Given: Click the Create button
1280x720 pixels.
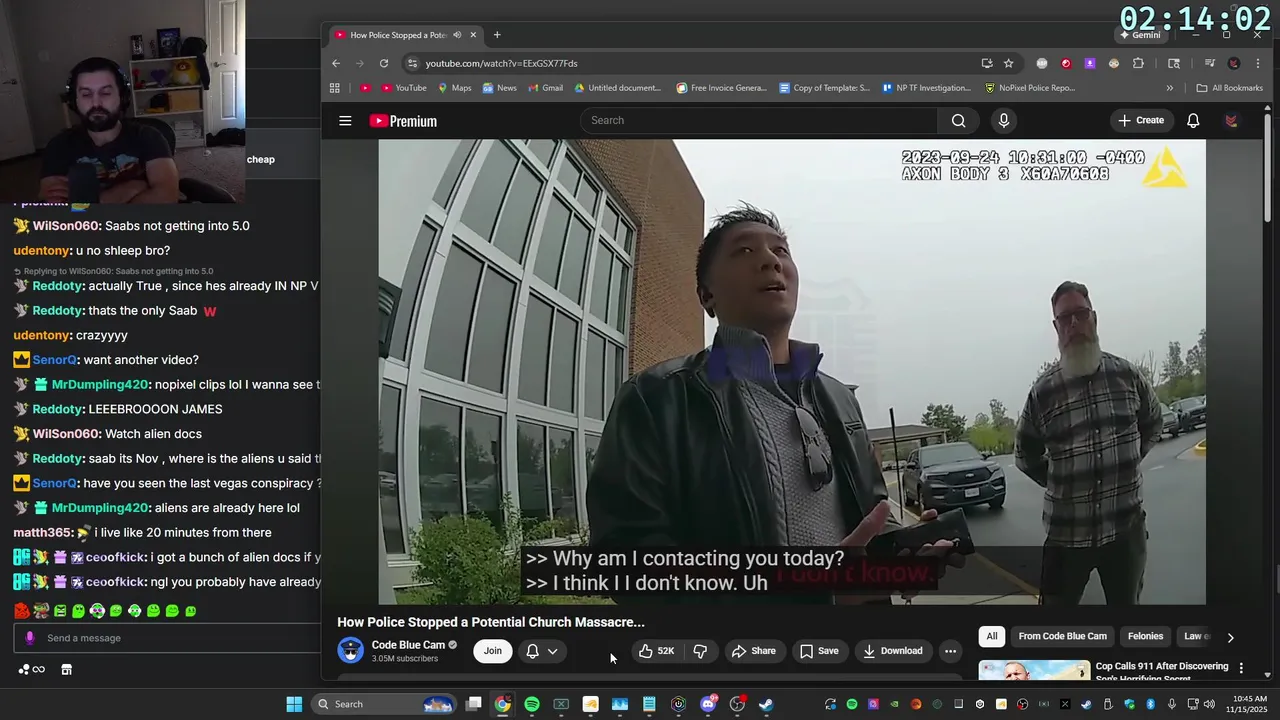Looking at the screenshot, I should pos(1141,121).
